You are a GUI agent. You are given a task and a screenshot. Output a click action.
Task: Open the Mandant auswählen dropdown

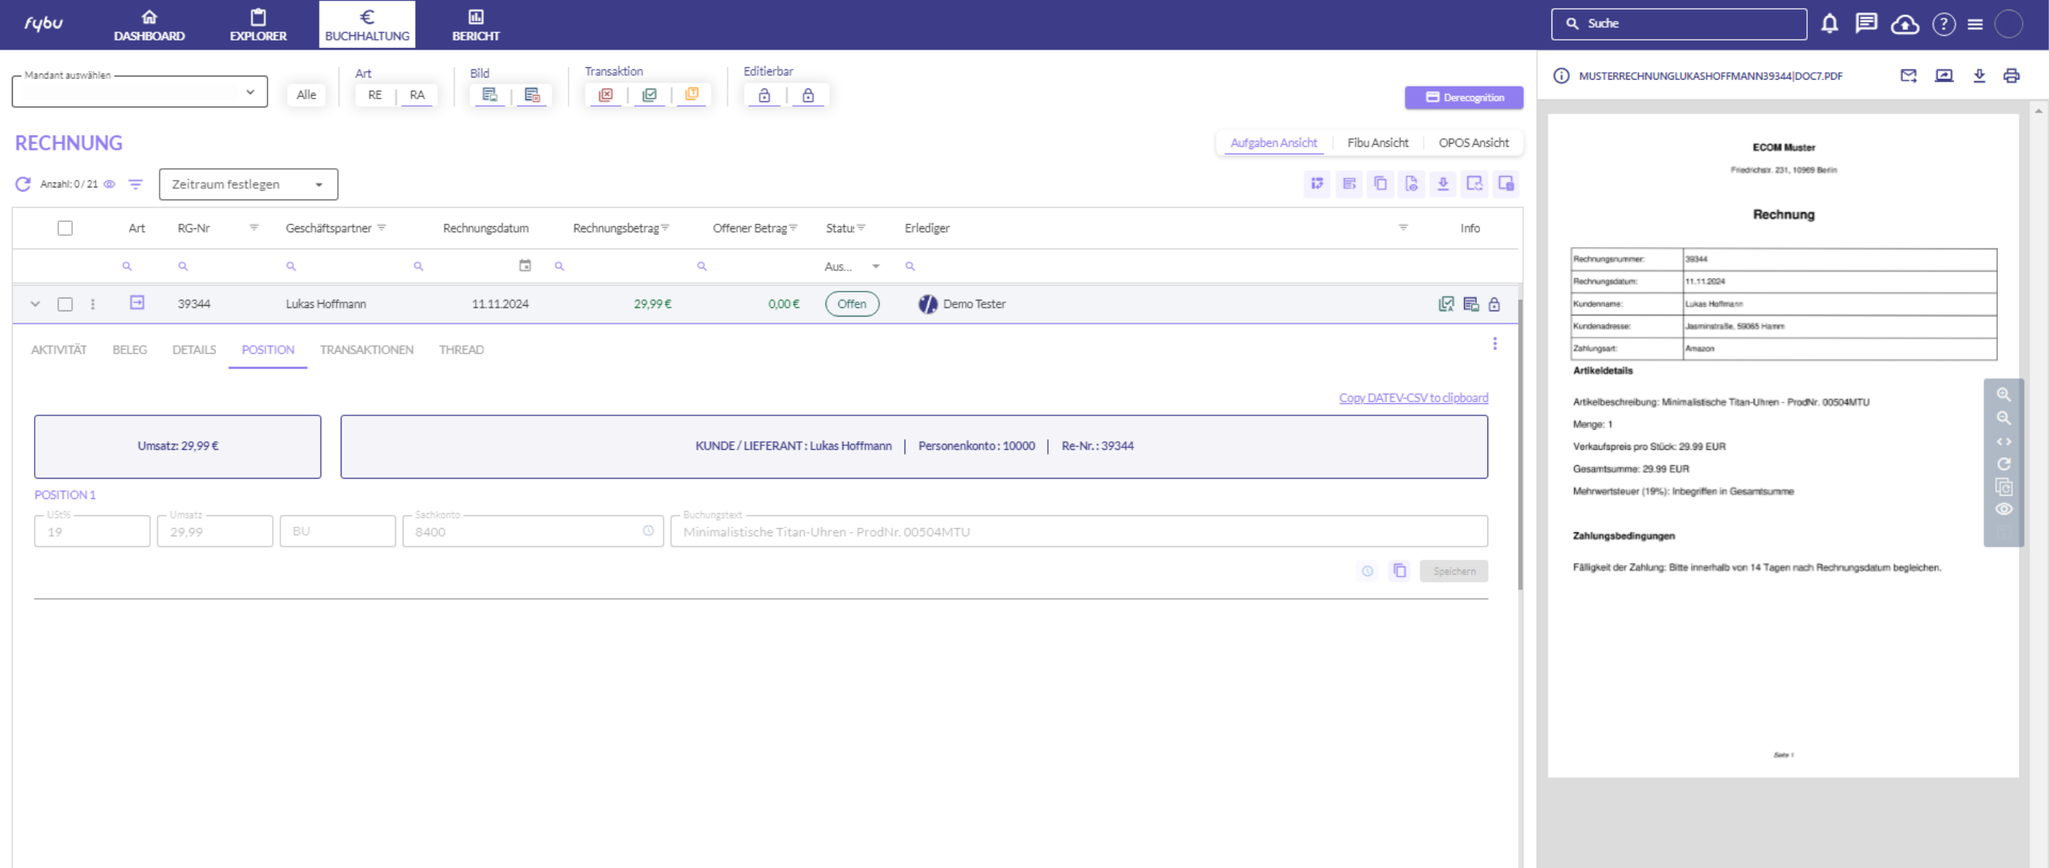[139, 92]
